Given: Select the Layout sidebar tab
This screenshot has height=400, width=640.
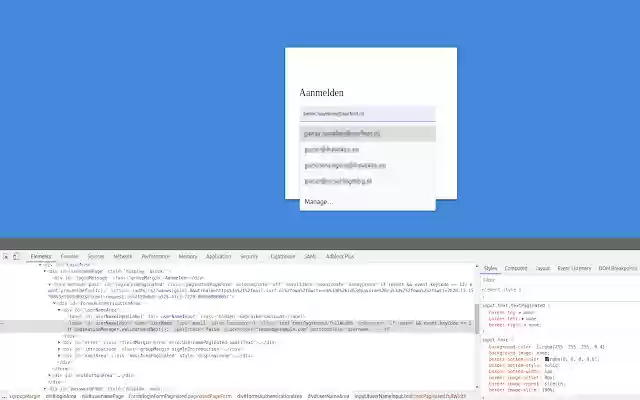Looking at the screenshot, I should pos(543,268).
